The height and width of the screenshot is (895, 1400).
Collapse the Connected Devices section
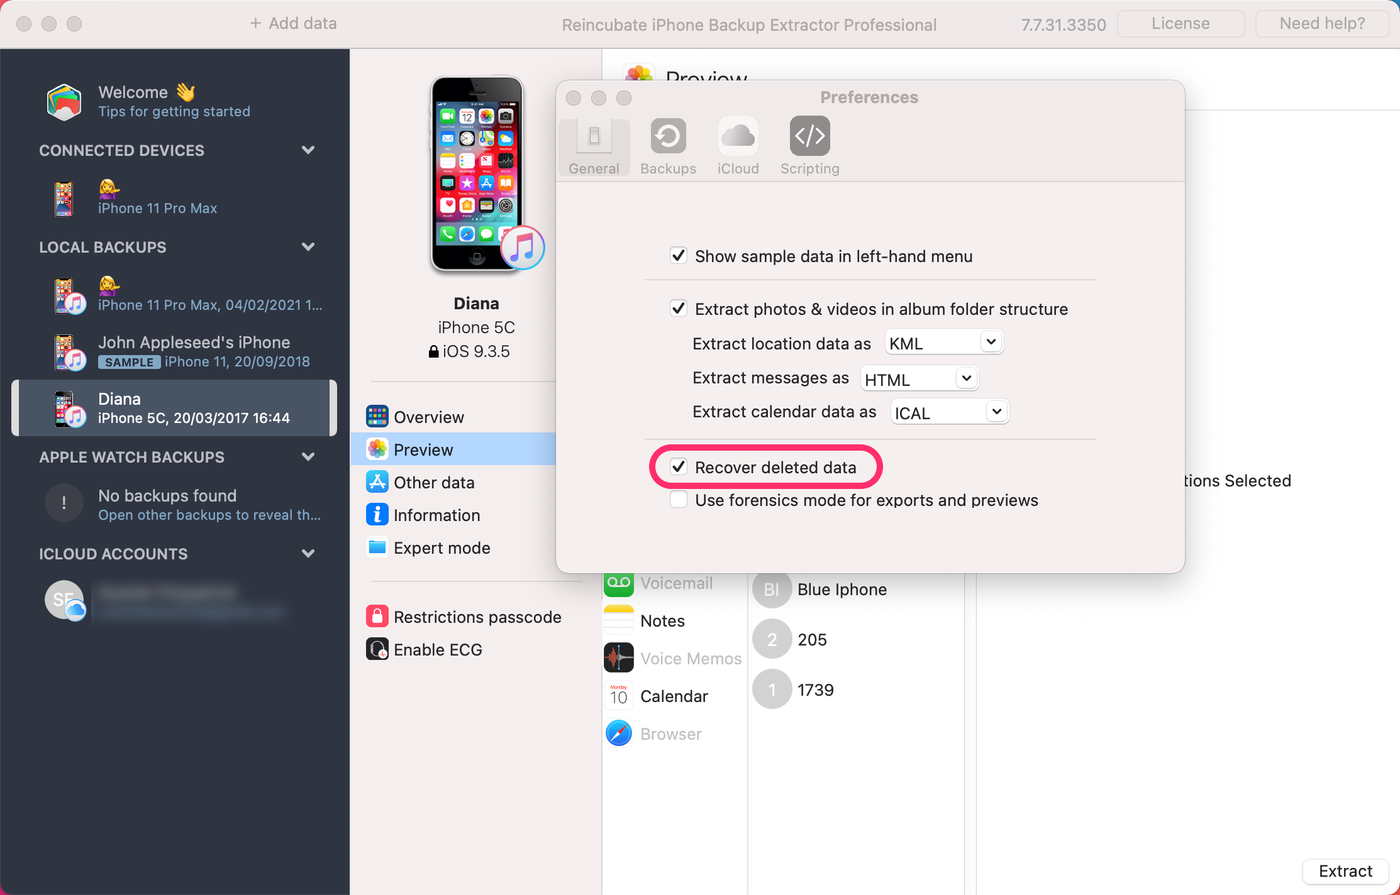click(308, 150)
